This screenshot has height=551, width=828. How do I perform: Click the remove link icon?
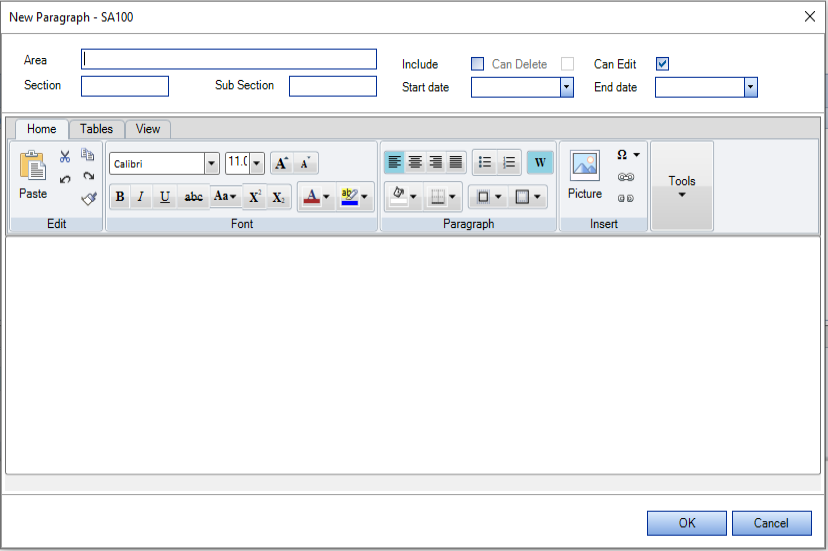point(626,199)
